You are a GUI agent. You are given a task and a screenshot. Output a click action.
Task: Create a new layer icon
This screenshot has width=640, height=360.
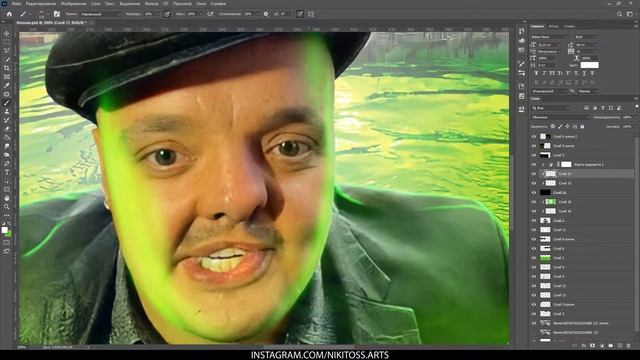(620, 346)
